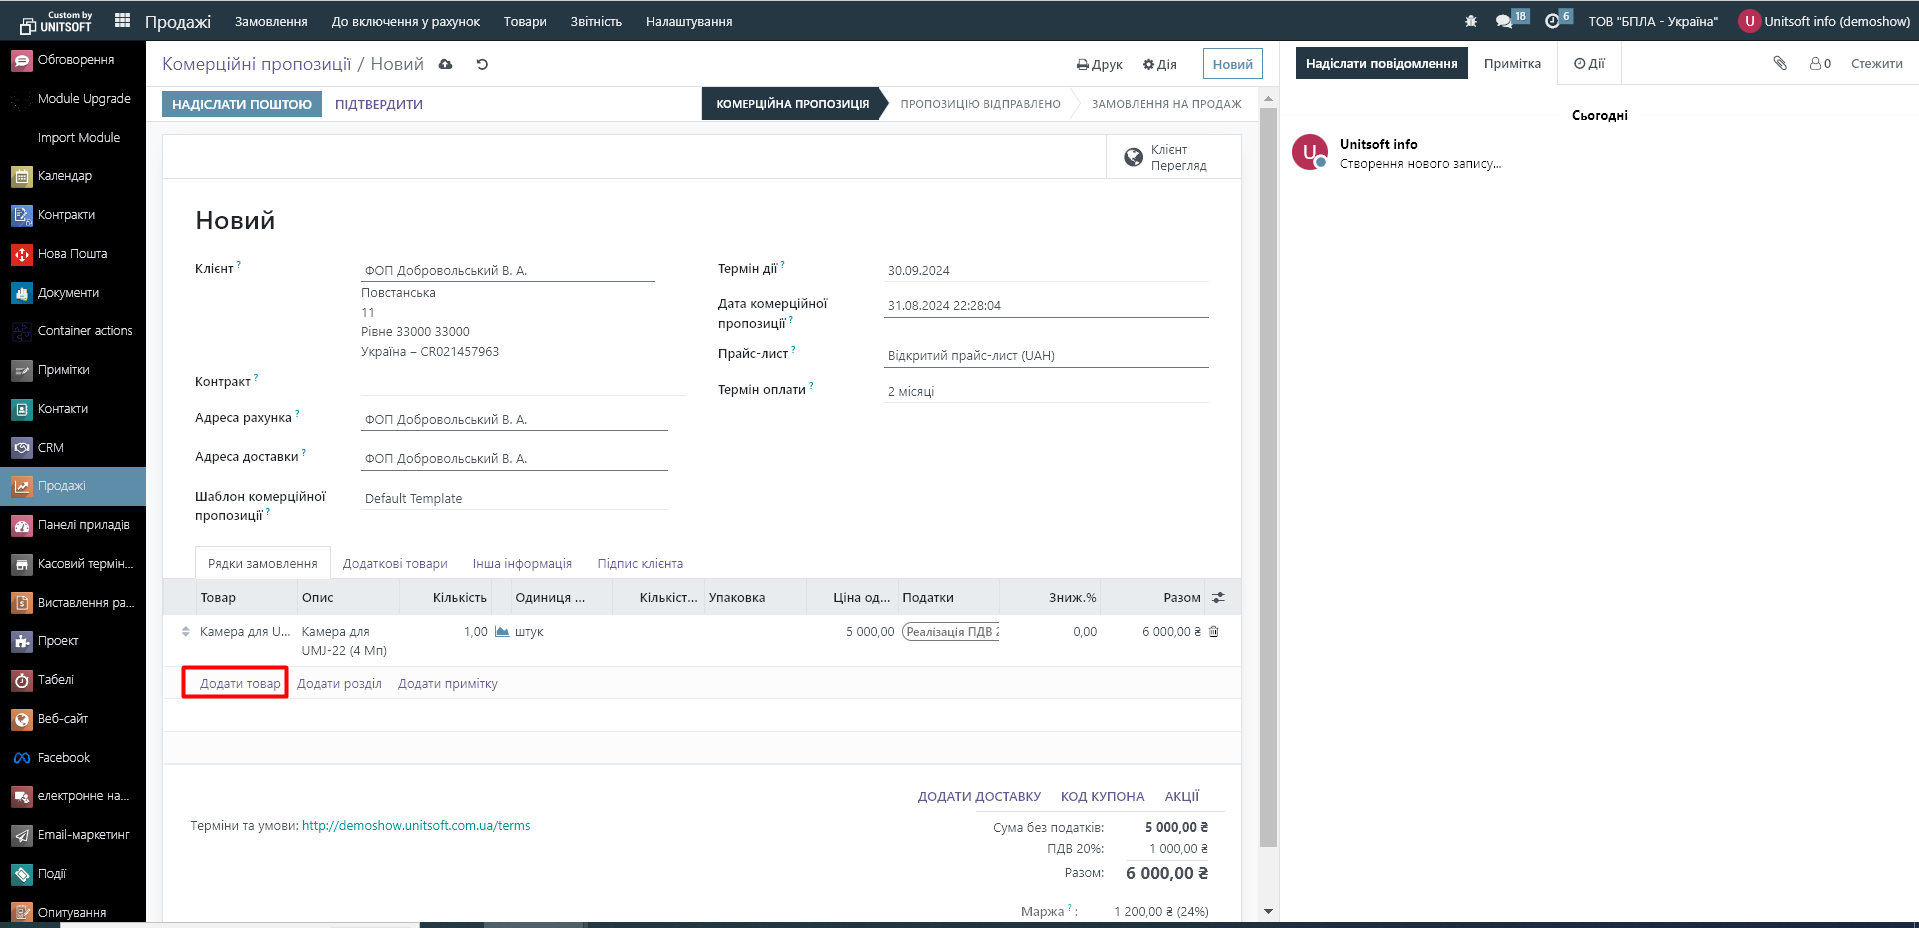Discard changes with the undo arrow icon
This screenshot has width=1919, height=928.
pos(482,64)
